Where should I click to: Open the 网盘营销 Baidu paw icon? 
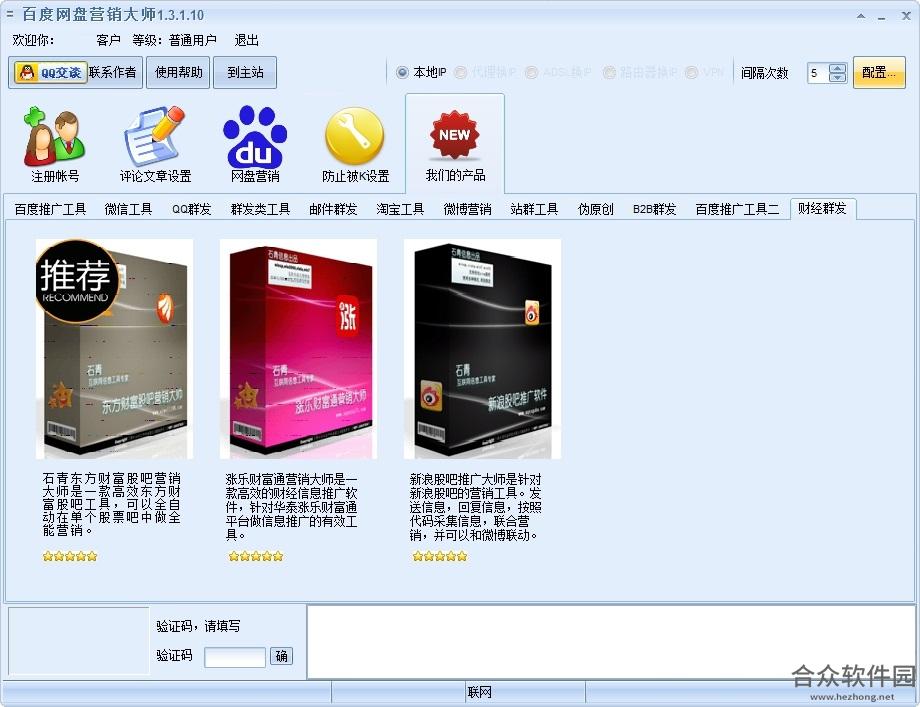[255, 144]
